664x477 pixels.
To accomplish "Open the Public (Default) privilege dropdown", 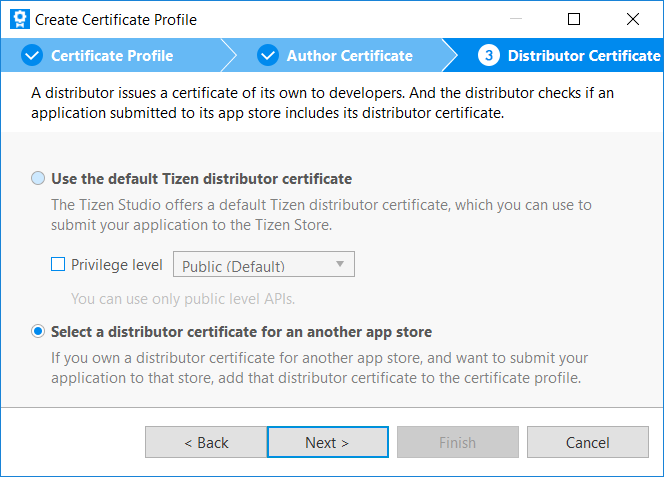I will tap(264, 265).
